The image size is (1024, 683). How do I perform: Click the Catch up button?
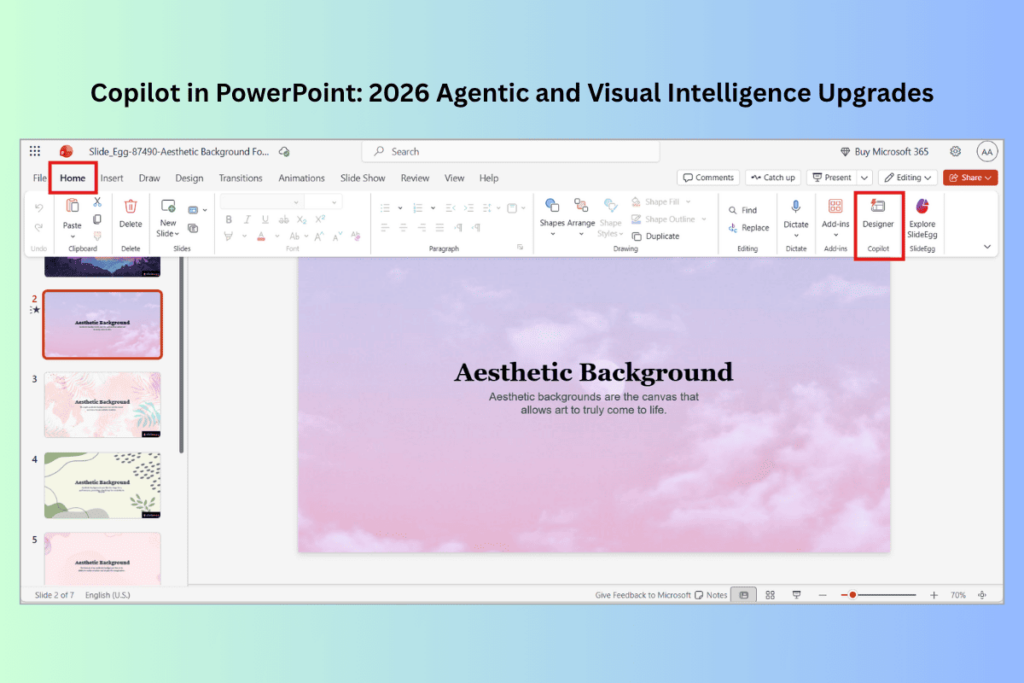(x=773, y=178)
